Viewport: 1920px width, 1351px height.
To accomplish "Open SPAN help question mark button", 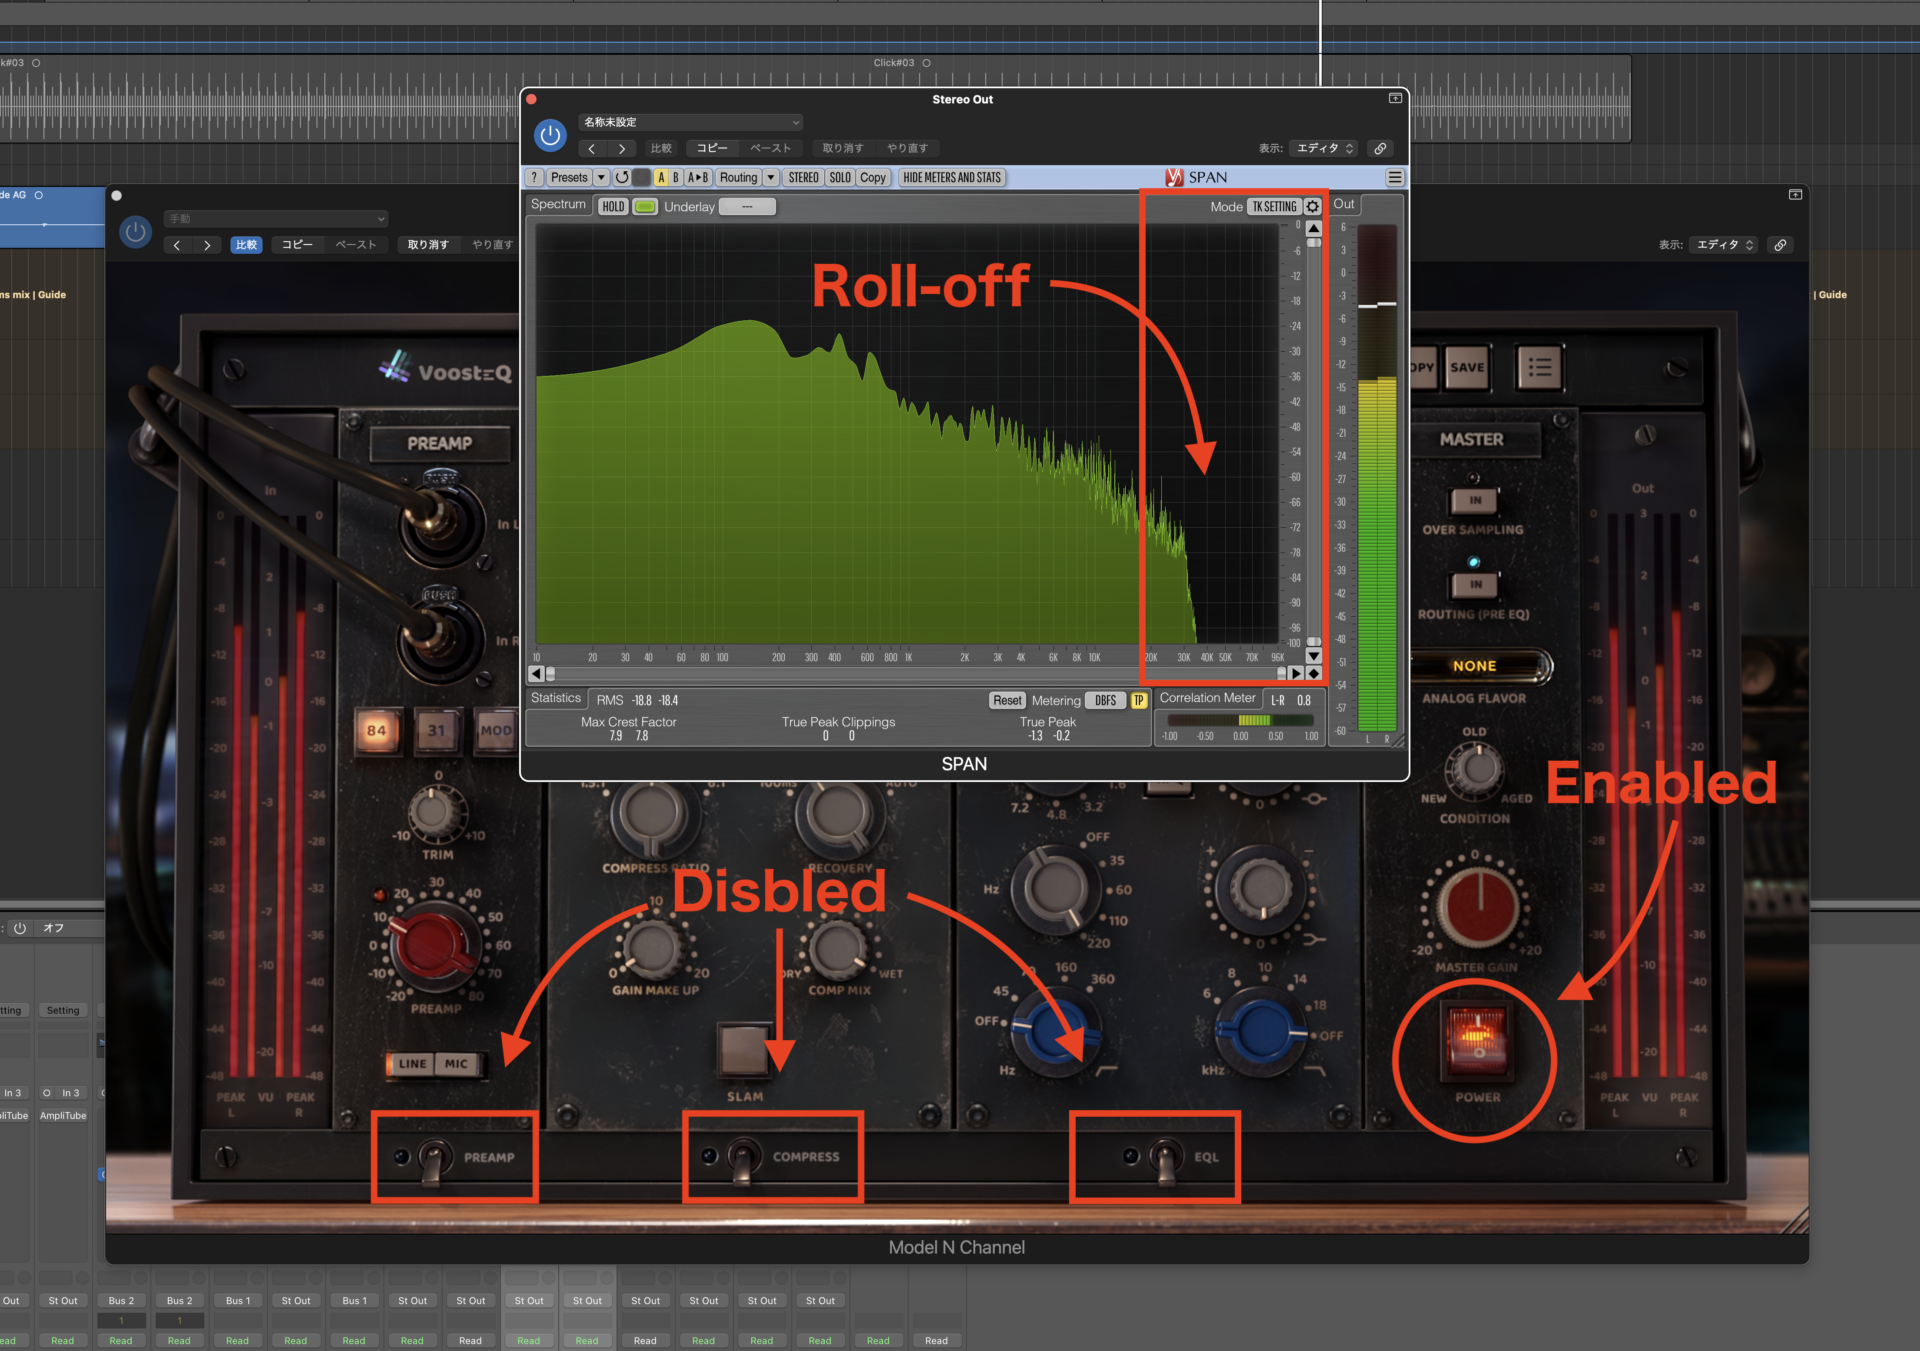I will 534,177.
